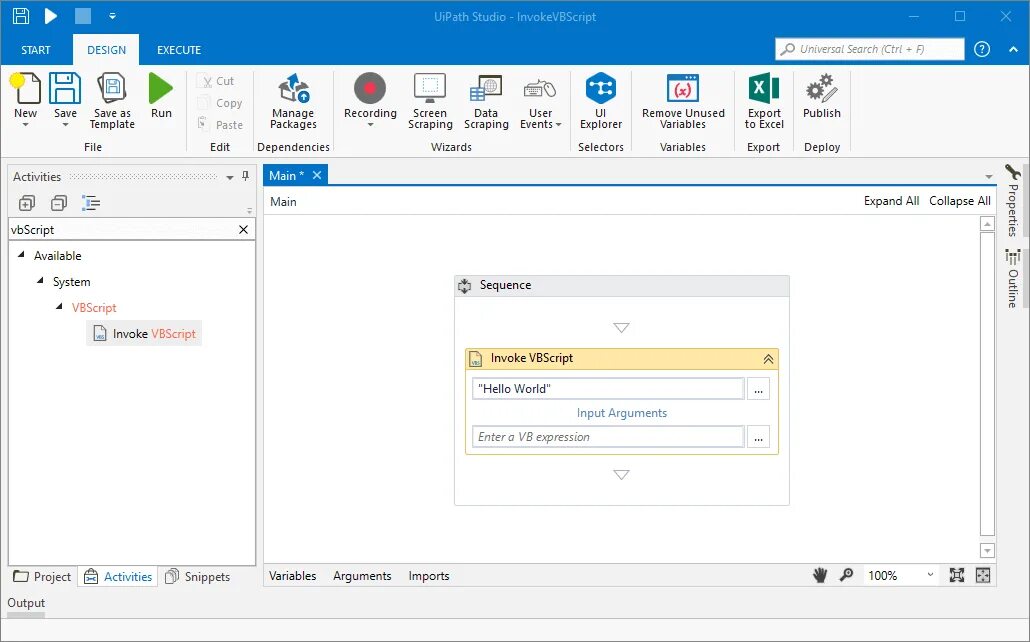1030x642 pixels.
Task: Click Cut in Edit group
Action: [217, 81]
